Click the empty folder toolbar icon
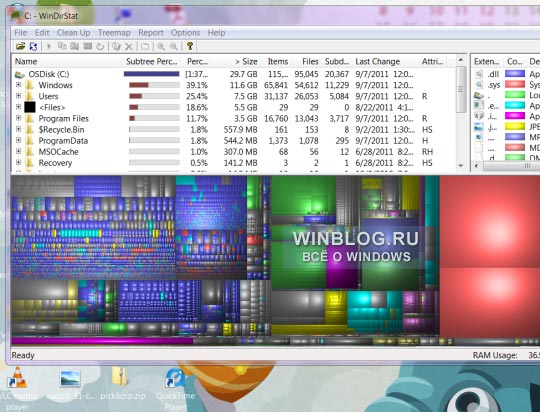540x412 pixels. [145, 46]
